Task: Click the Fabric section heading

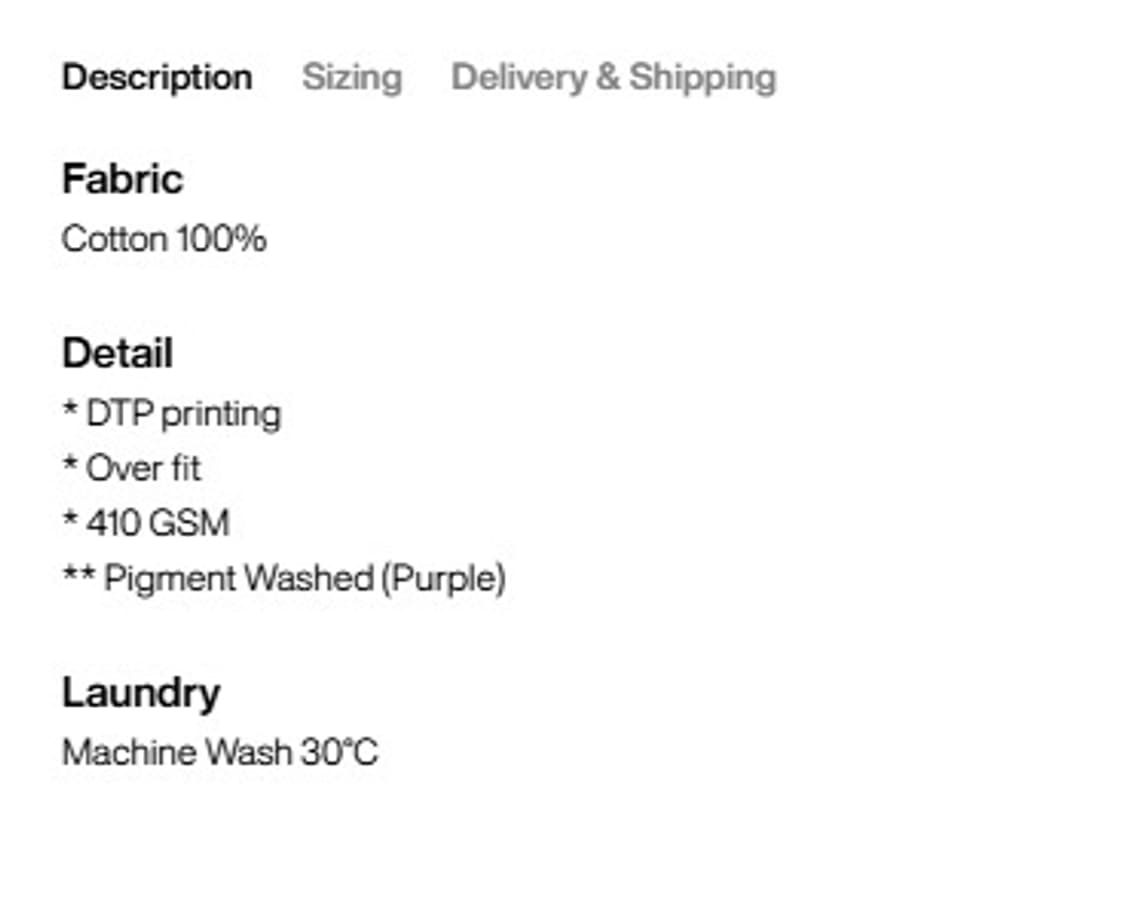Action: [x=122, y=180]
